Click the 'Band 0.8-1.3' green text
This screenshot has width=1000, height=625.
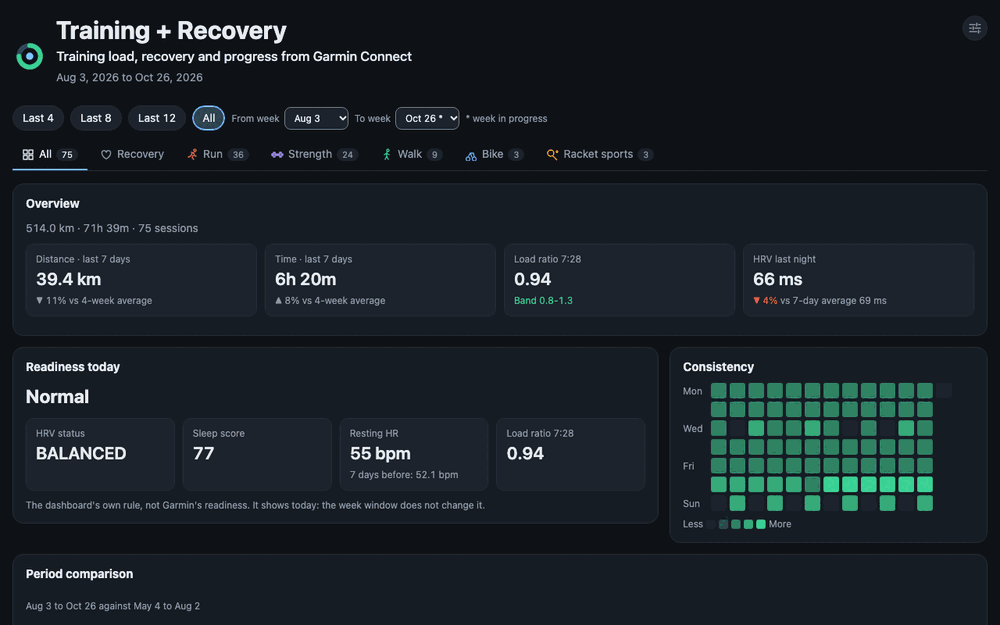(543, 300)
